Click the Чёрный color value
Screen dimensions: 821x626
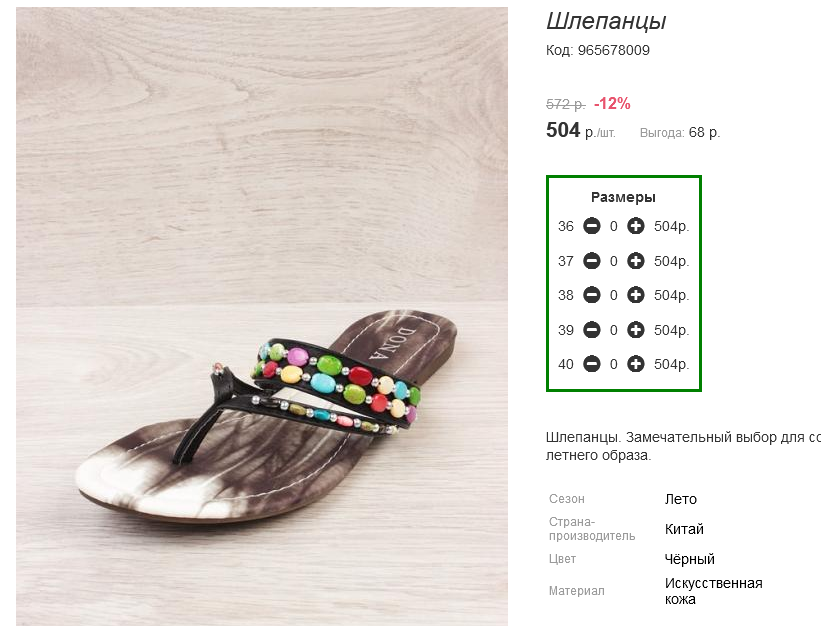pyautogui.click(x=690, y=559)
